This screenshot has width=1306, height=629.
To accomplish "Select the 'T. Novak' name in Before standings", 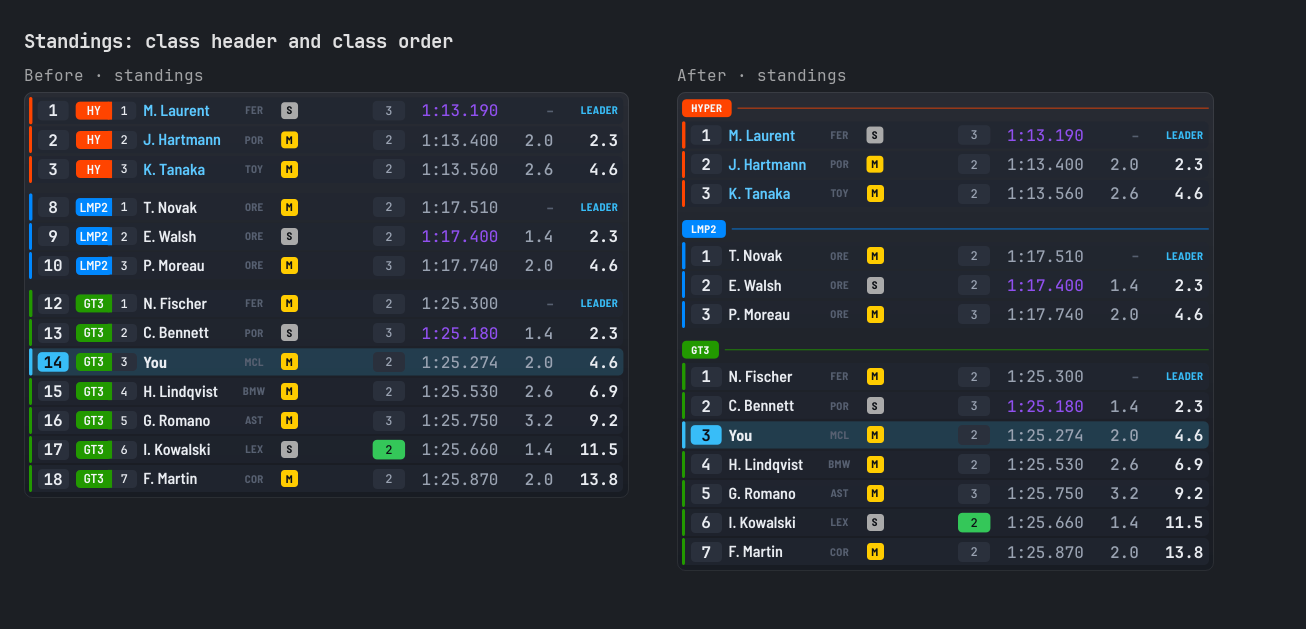I will coord(170,208).
